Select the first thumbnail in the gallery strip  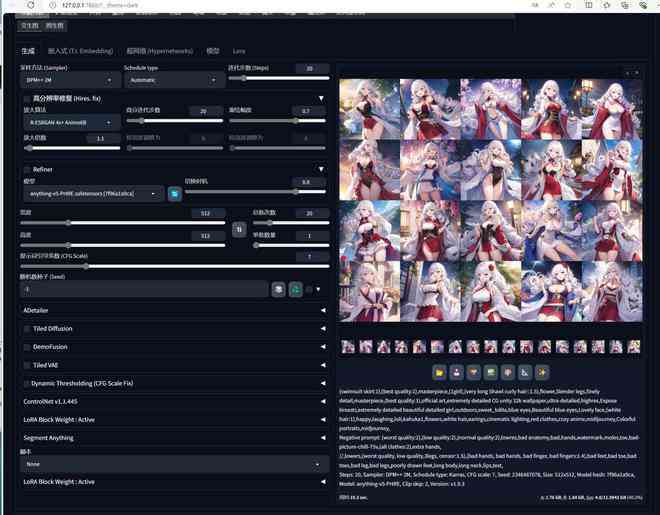[348, 347]
